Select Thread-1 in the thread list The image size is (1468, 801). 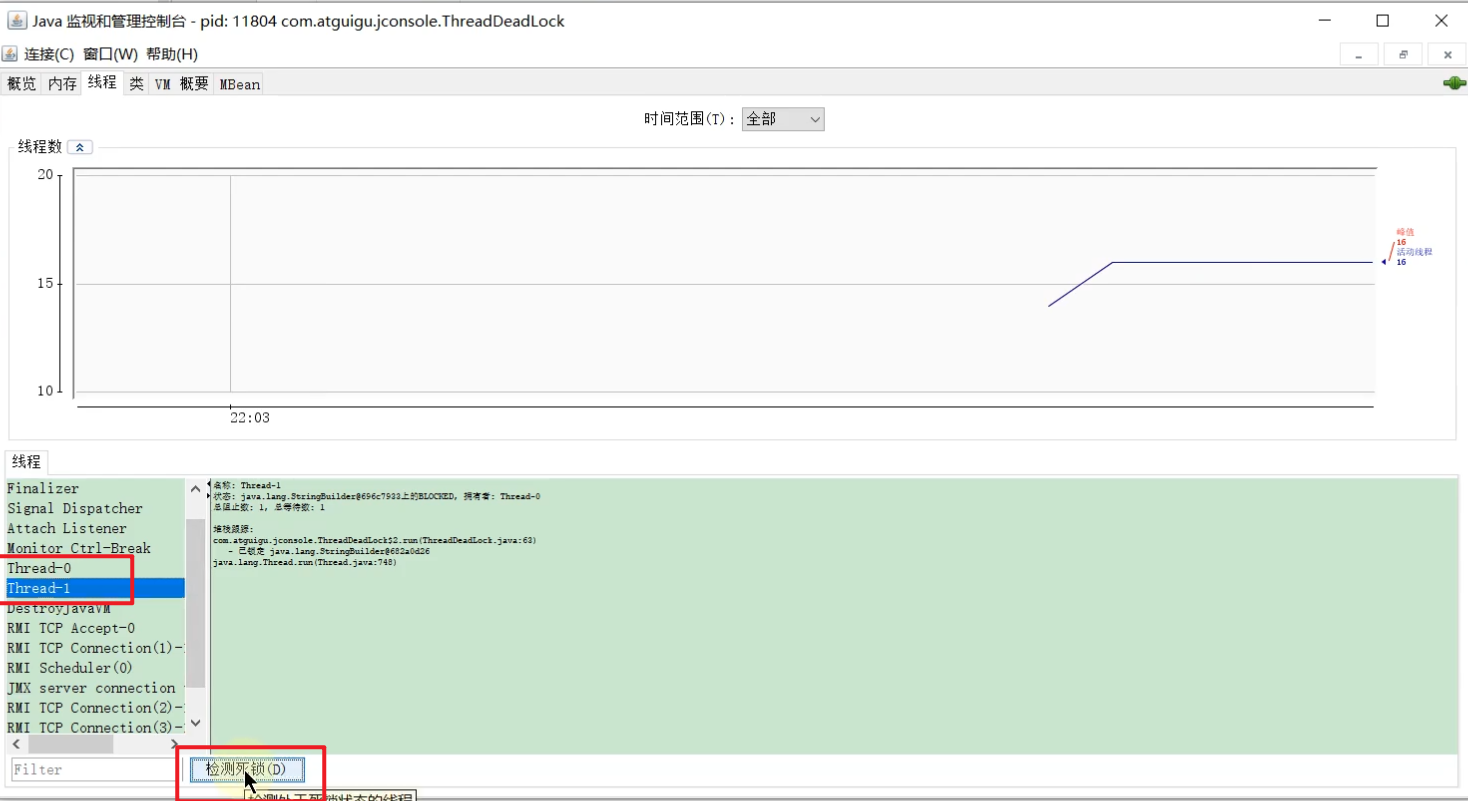click(x=95, y=588)
